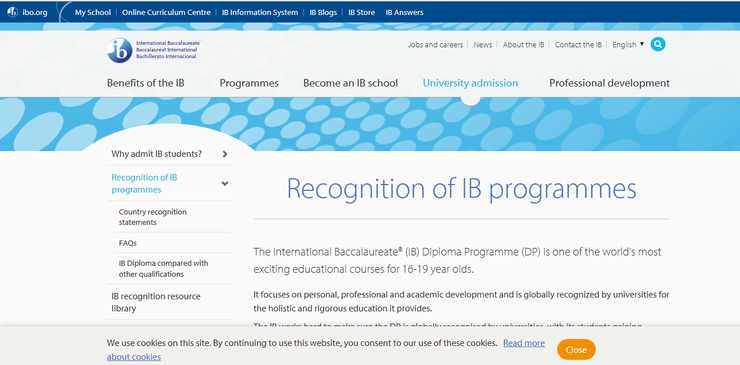Open IB Answers link
This screenshot has width=740, height=365.
[x=404, y=12]
